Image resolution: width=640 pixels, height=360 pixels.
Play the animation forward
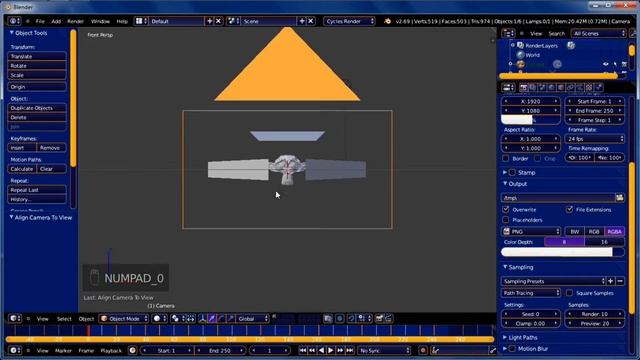[331, 350]
